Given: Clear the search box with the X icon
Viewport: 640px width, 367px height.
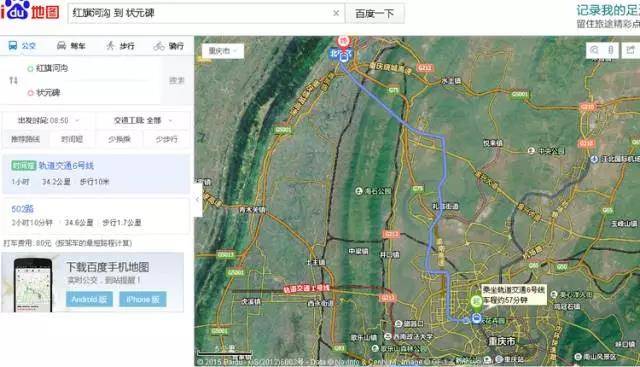Looking at the screenshot, I should pos(336,13).
